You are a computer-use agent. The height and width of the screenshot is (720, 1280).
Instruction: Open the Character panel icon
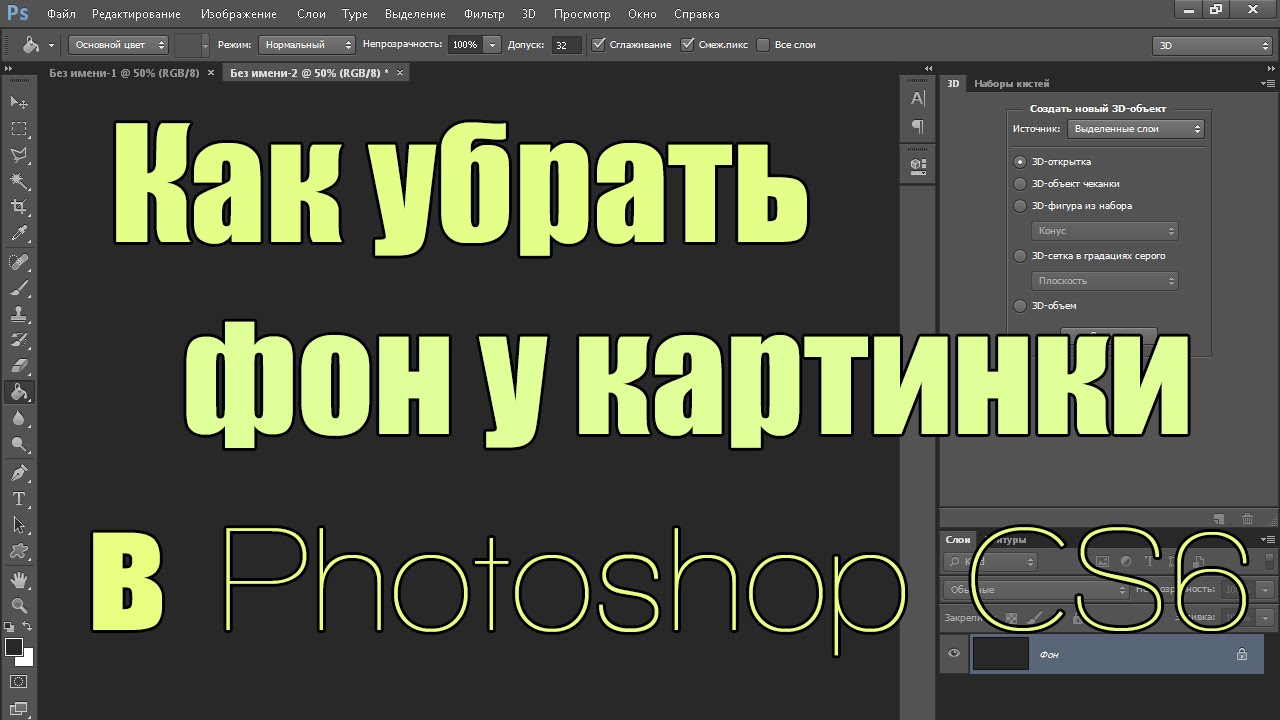(917, 98)
